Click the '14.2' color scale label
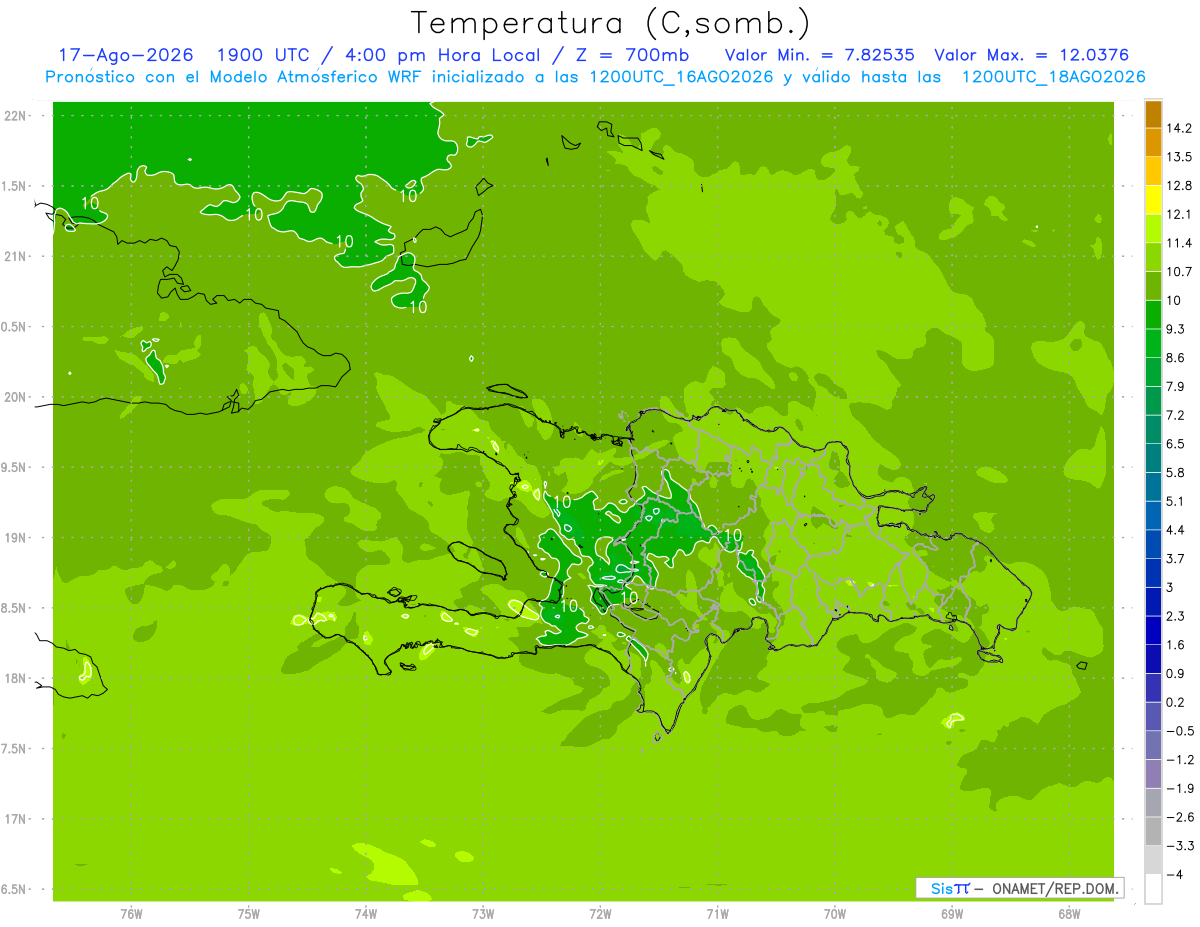The image size is (1200, 927). pyautogui.click(x=1179, y=128)
